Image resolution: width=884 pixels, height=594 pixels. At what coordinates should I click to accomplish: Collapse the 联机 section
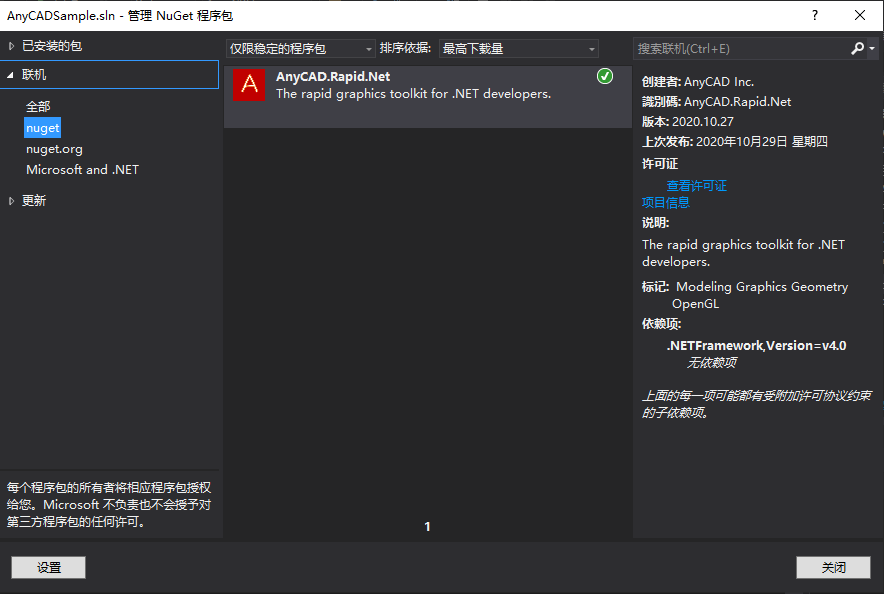pos(12,75)
